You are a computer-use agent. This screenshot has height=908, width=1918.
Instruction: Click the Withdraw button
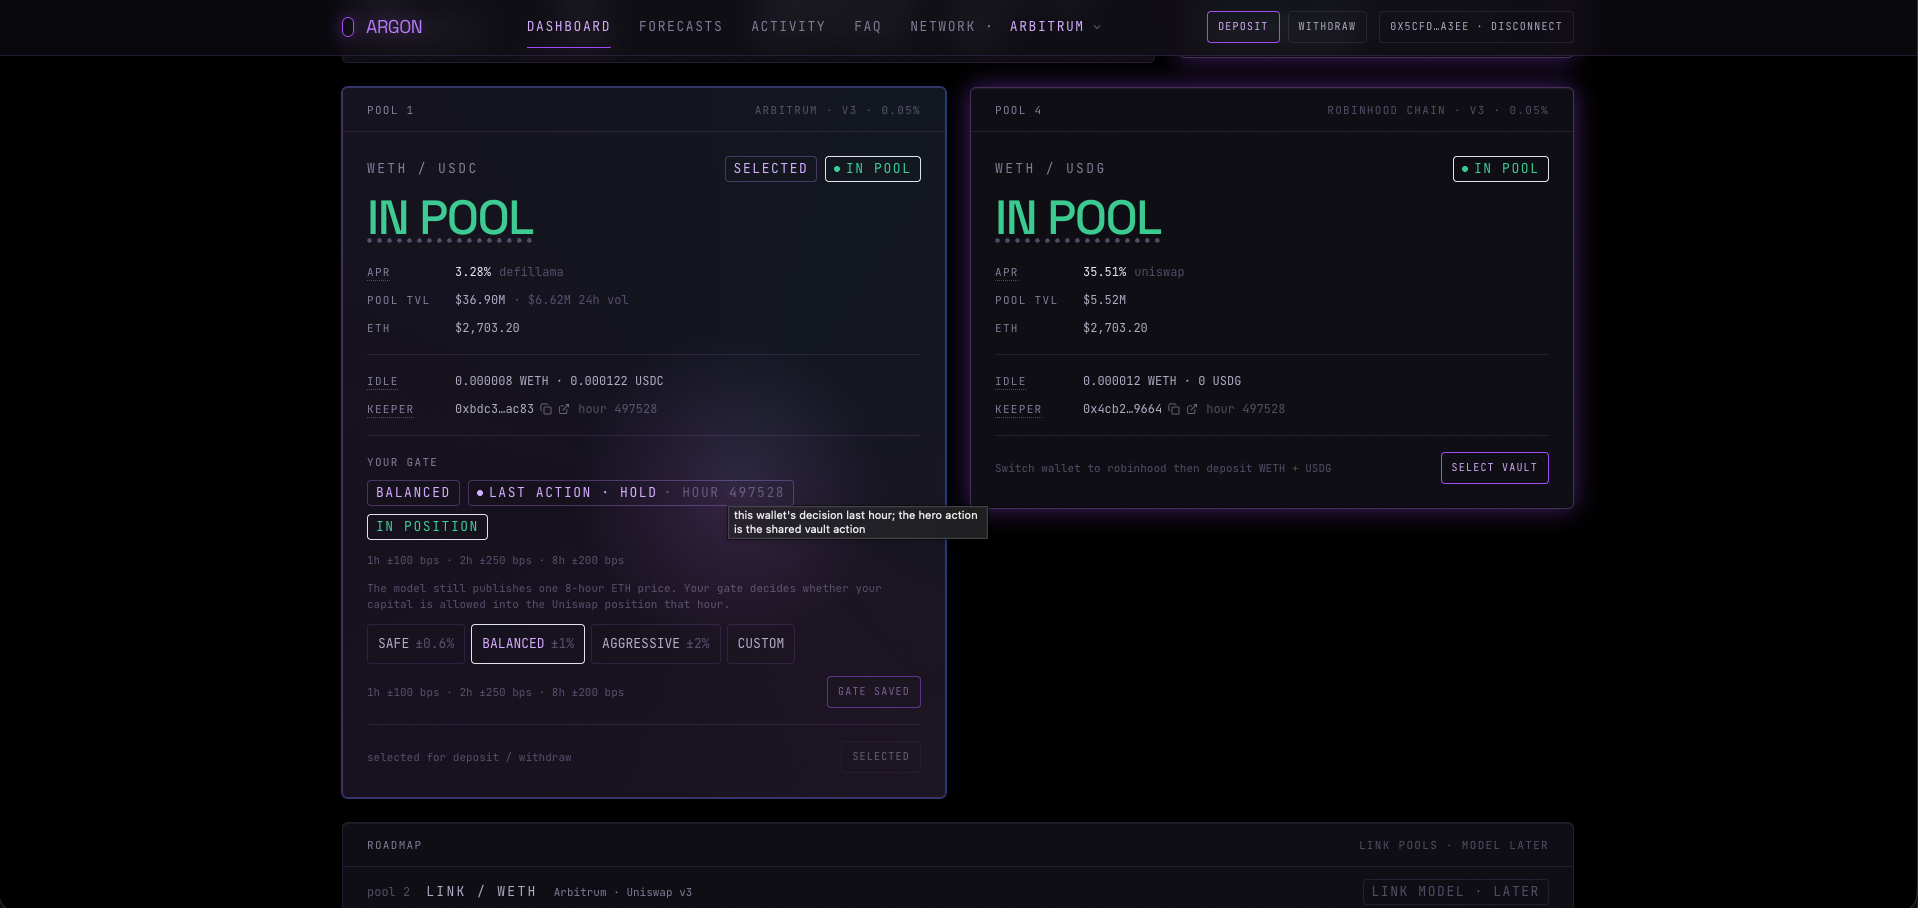click(x=1327, y=27)
